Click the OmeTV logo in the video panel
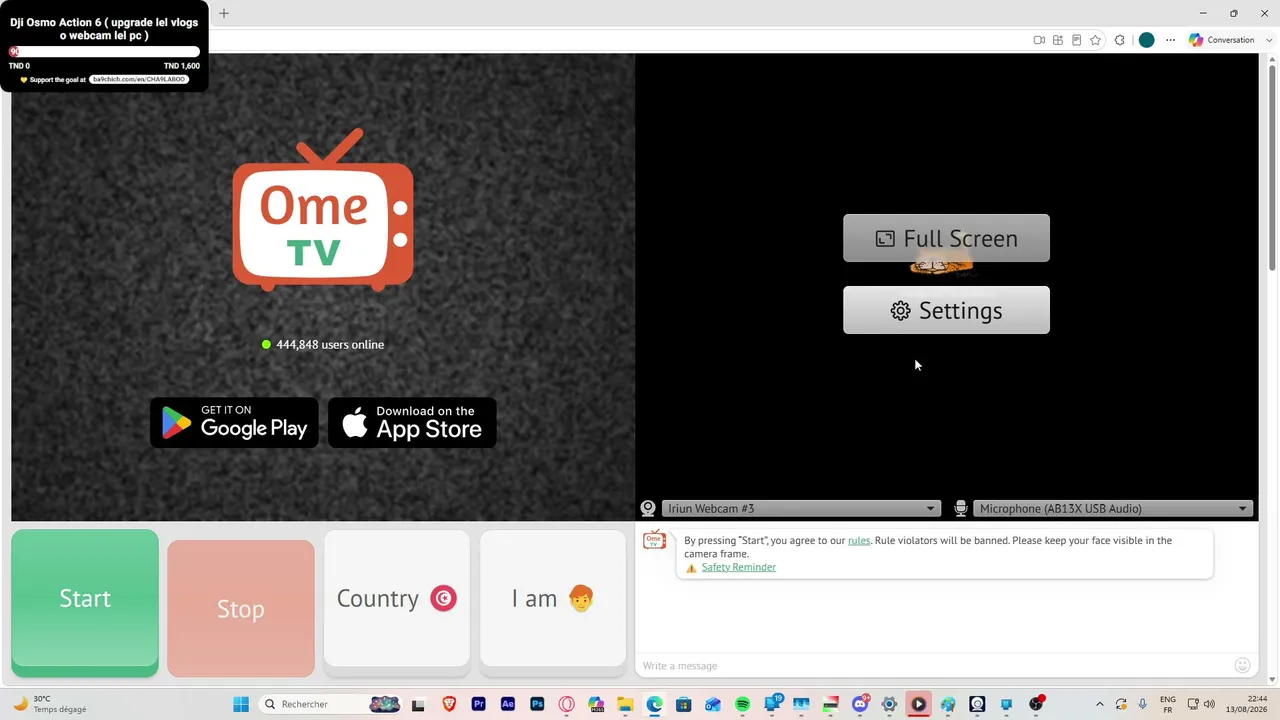 tap(323, 210)
